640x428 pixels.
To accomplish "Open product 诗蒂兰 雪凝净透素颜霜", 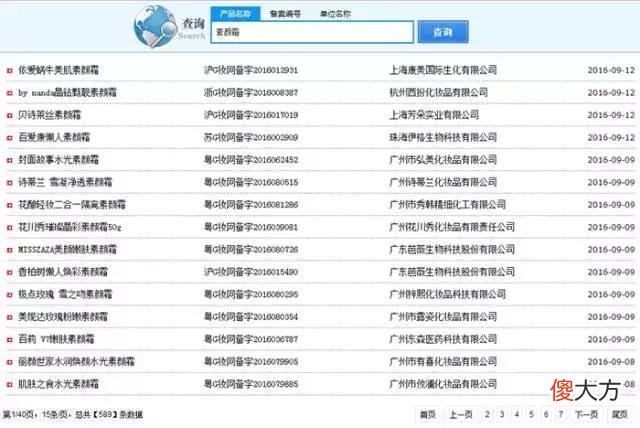I will tap(65, 182).
